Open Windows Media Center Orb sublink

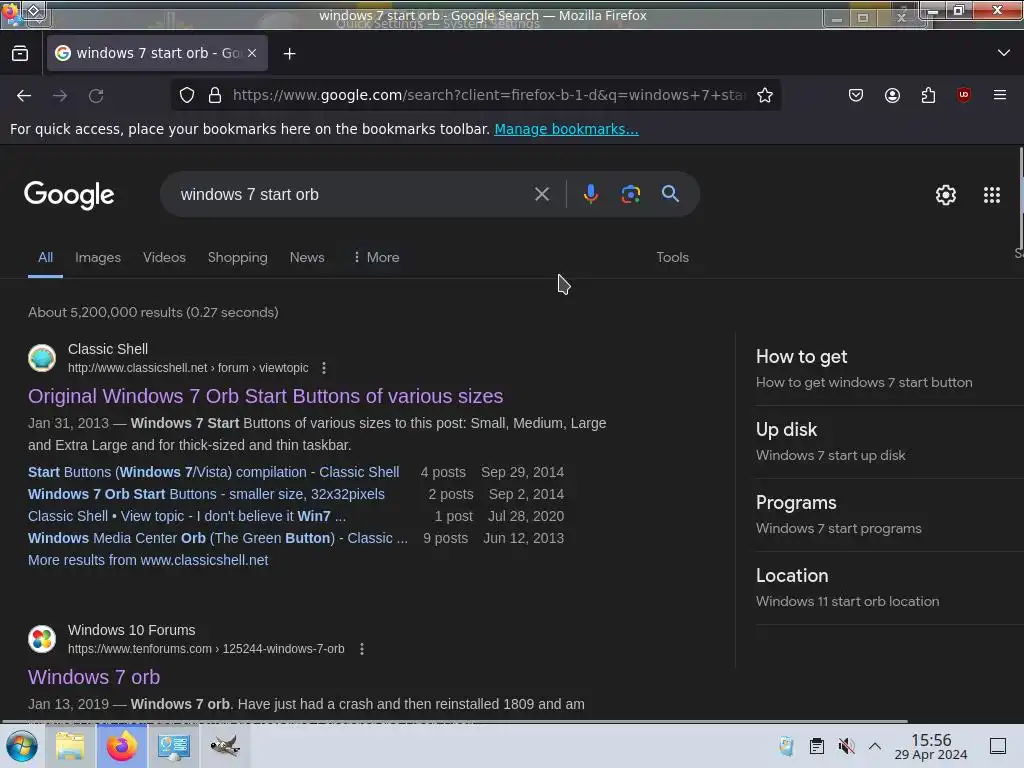pos(217,538)
